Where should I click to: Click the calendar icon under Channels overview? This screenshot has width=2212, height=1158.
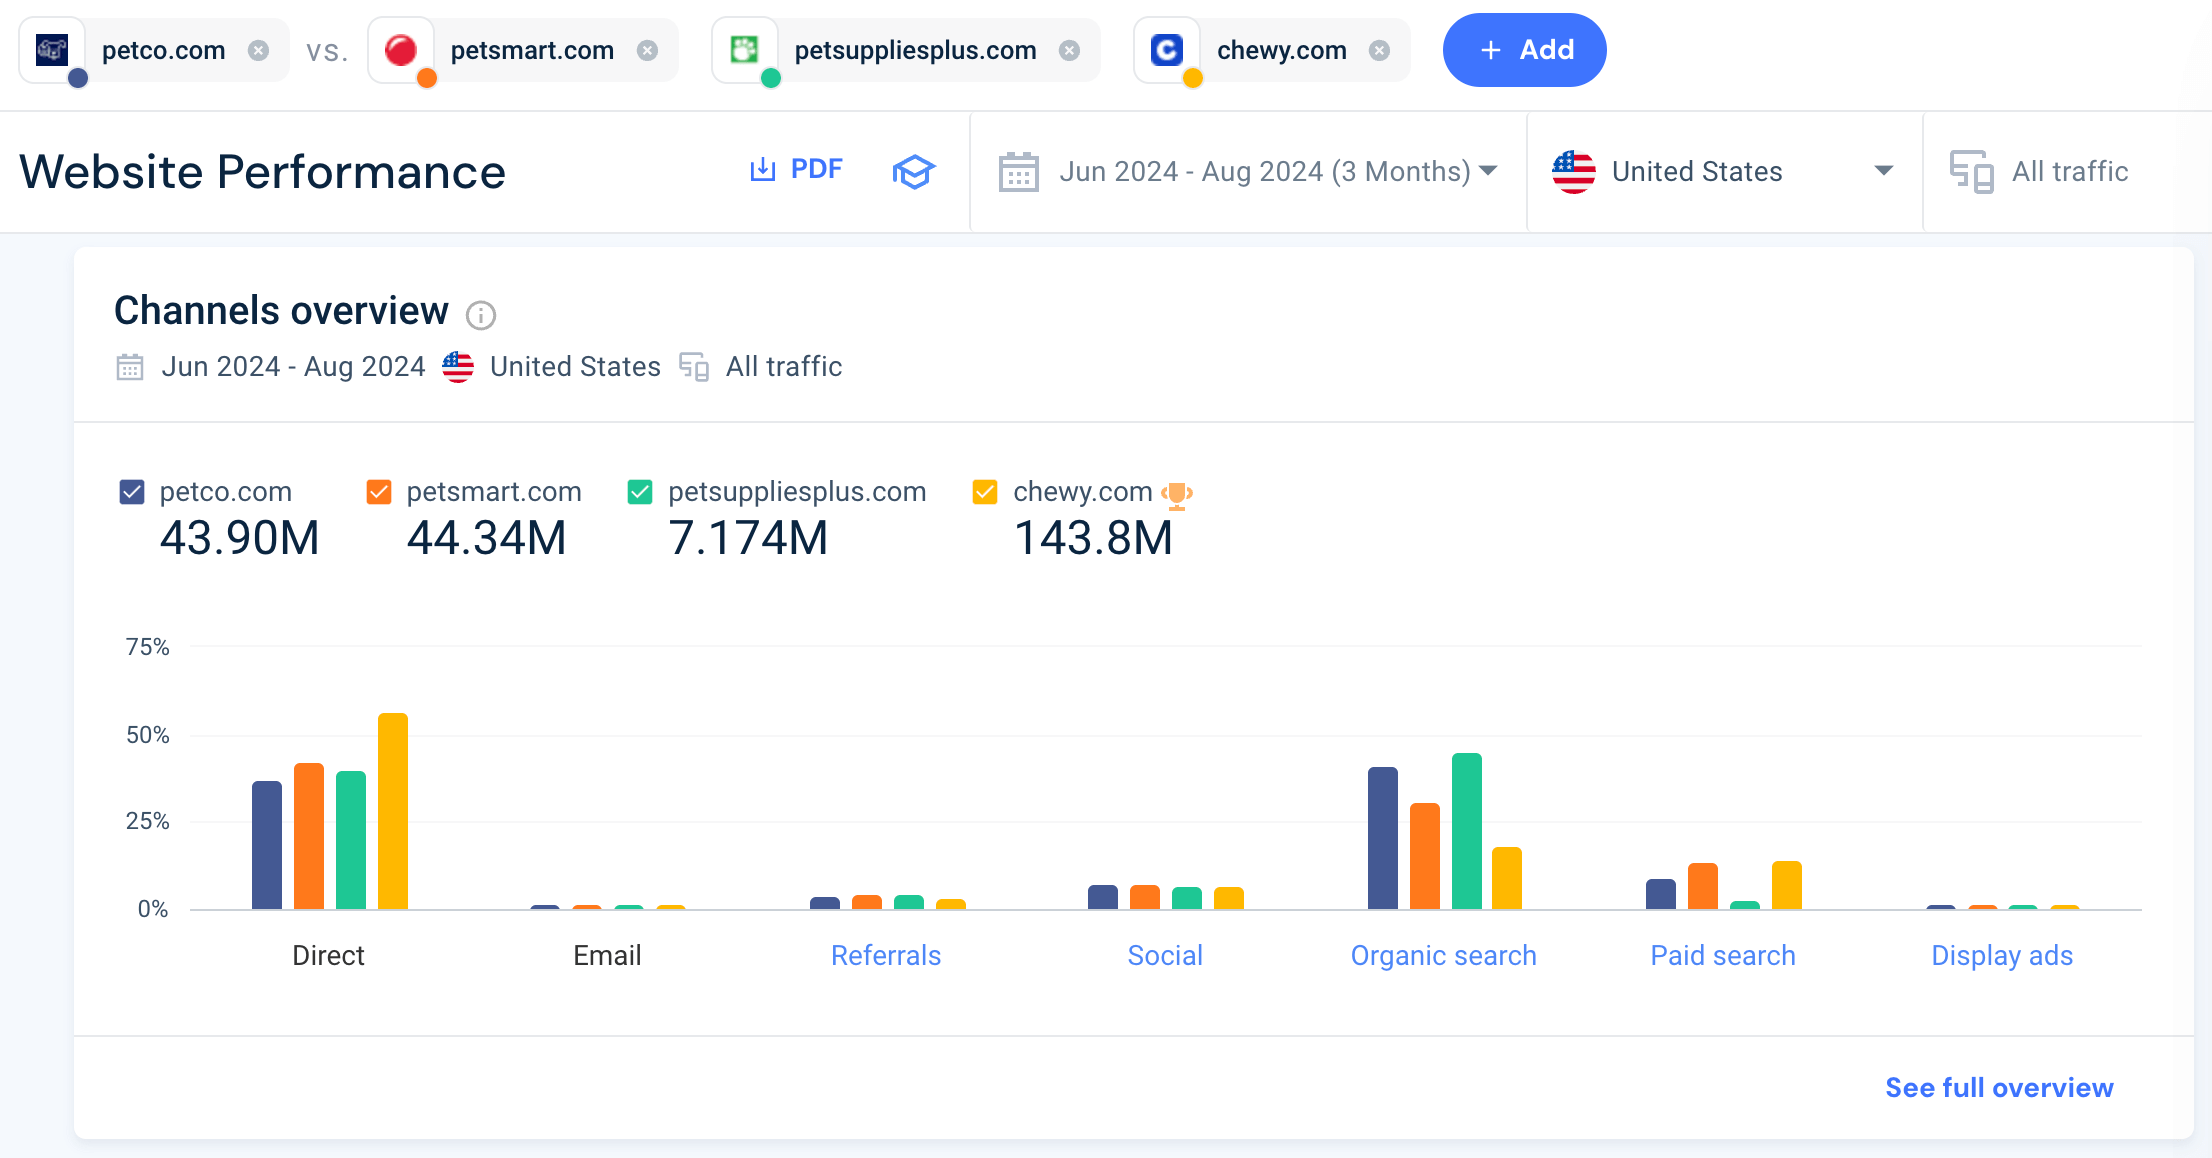130,367
